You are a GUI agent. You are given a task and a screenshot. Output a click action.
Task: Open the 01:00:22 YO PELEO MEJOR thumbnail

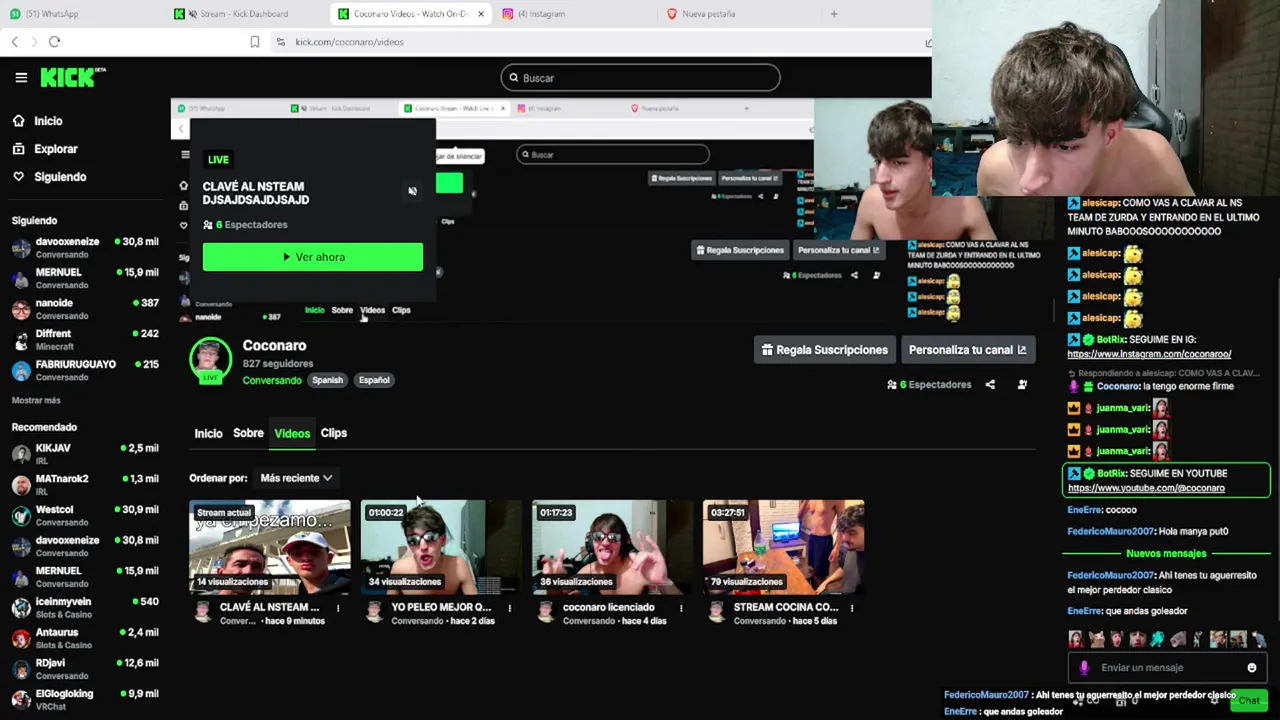[x=441, y=547]
